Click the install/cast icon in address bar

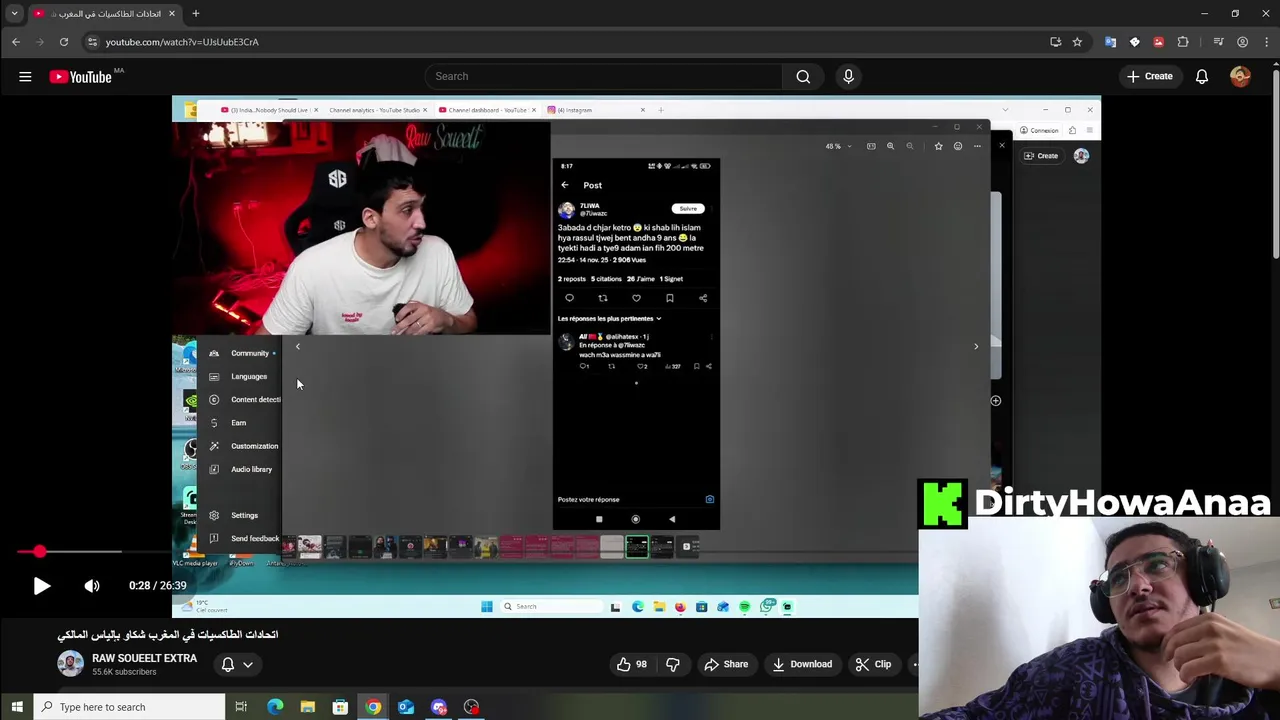pyautogui.click(x=1055, y=42)
